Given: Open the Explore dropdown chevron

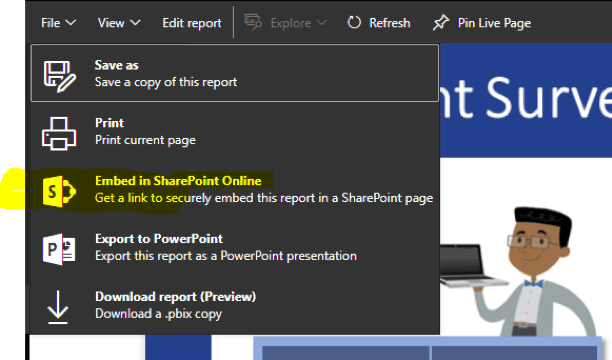Looking at the screenshot, I should pyautogui.click(x=321, y=23).
